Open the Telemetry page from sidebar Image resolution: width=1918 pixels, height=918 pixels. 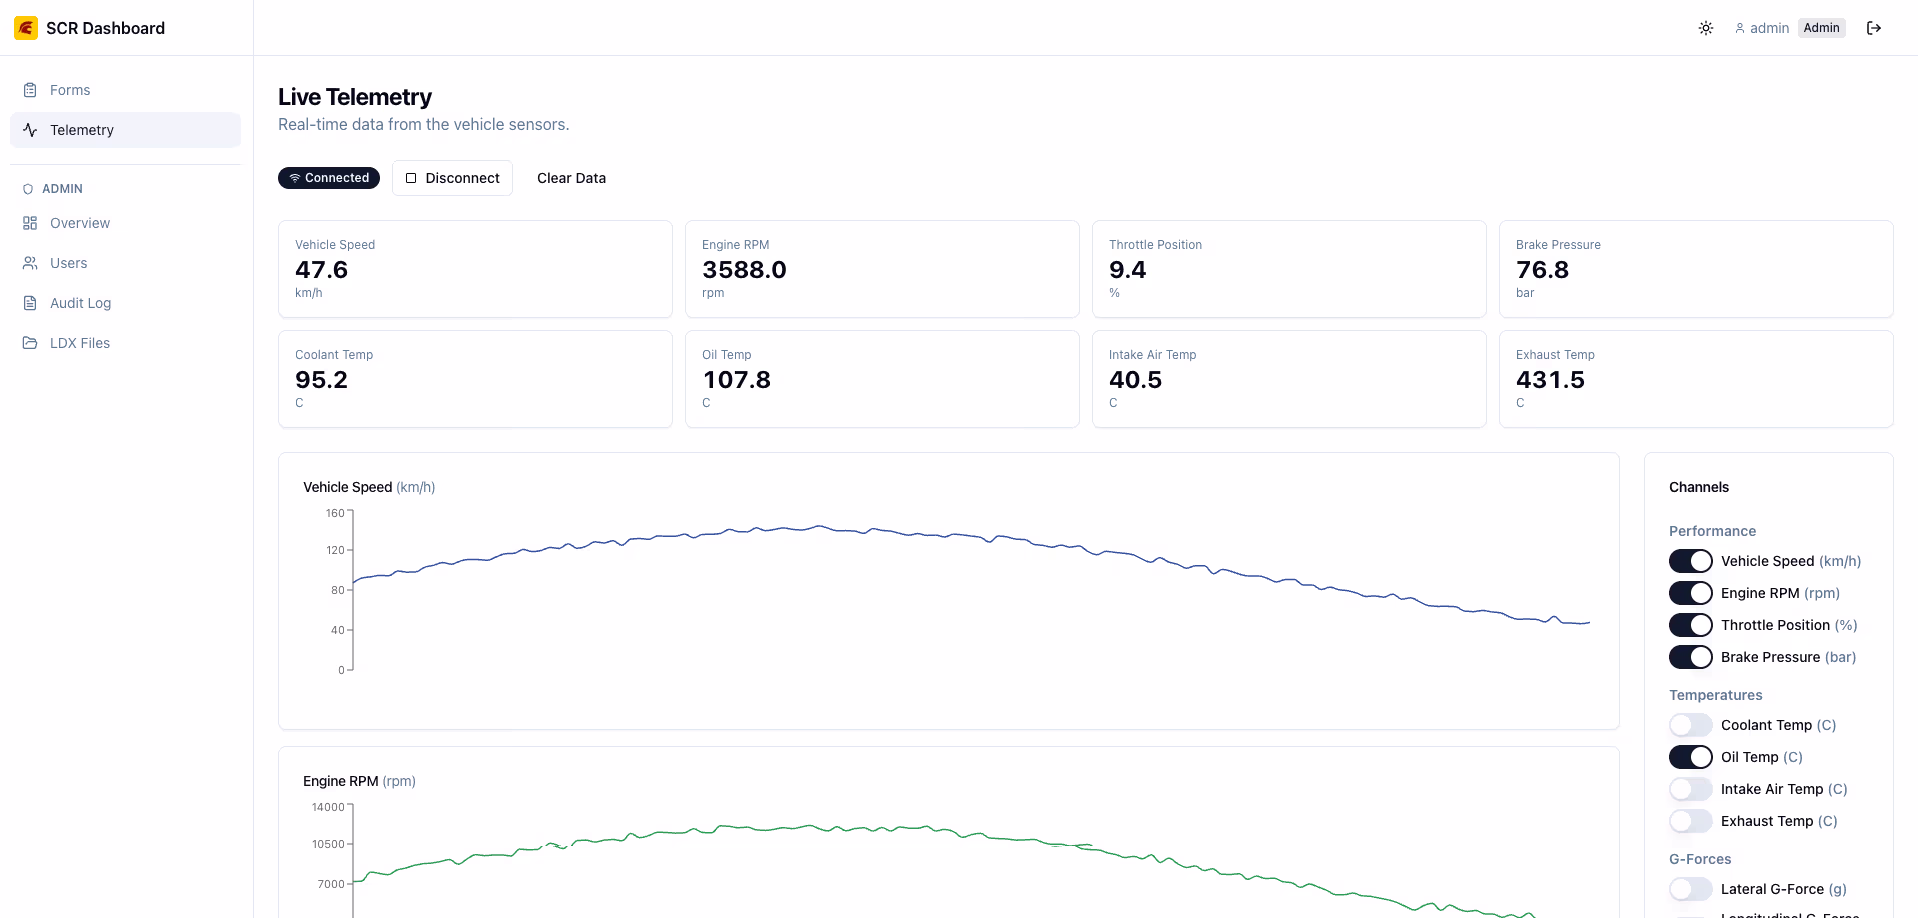pos(83,130)
